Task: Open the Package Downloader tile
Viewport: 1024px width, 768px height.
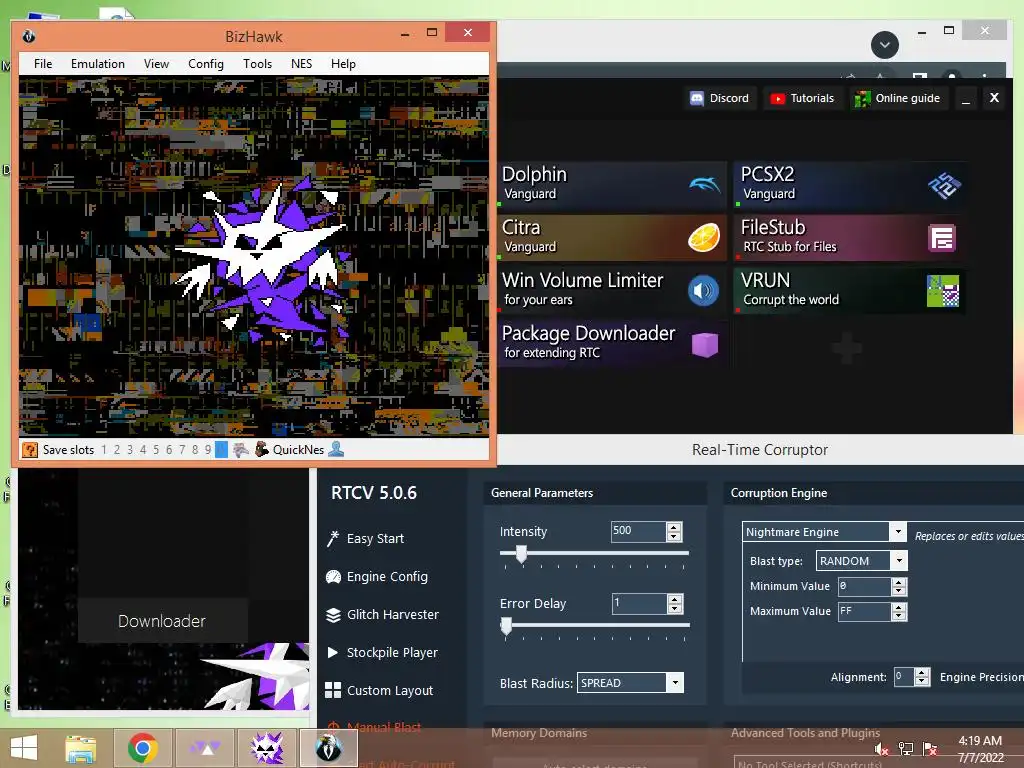Action: point(613,343)
